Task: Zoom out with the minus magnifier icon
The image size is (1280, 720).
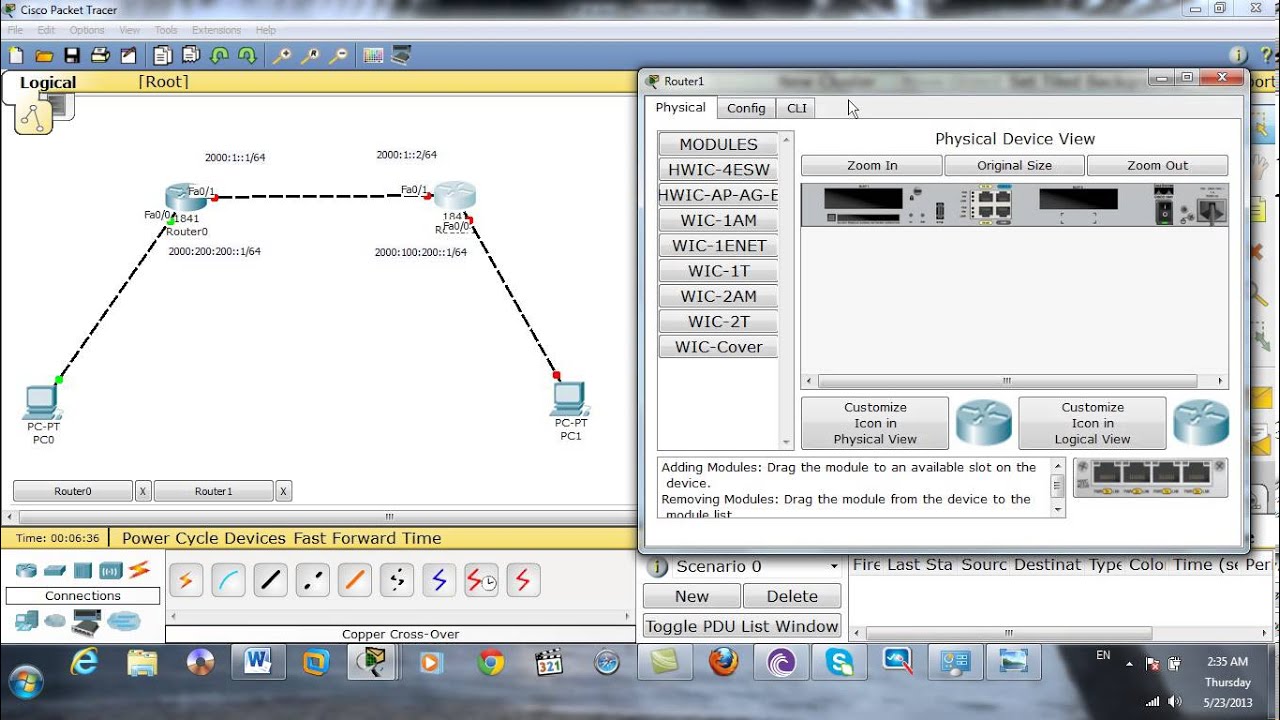Action: point(339,56)
